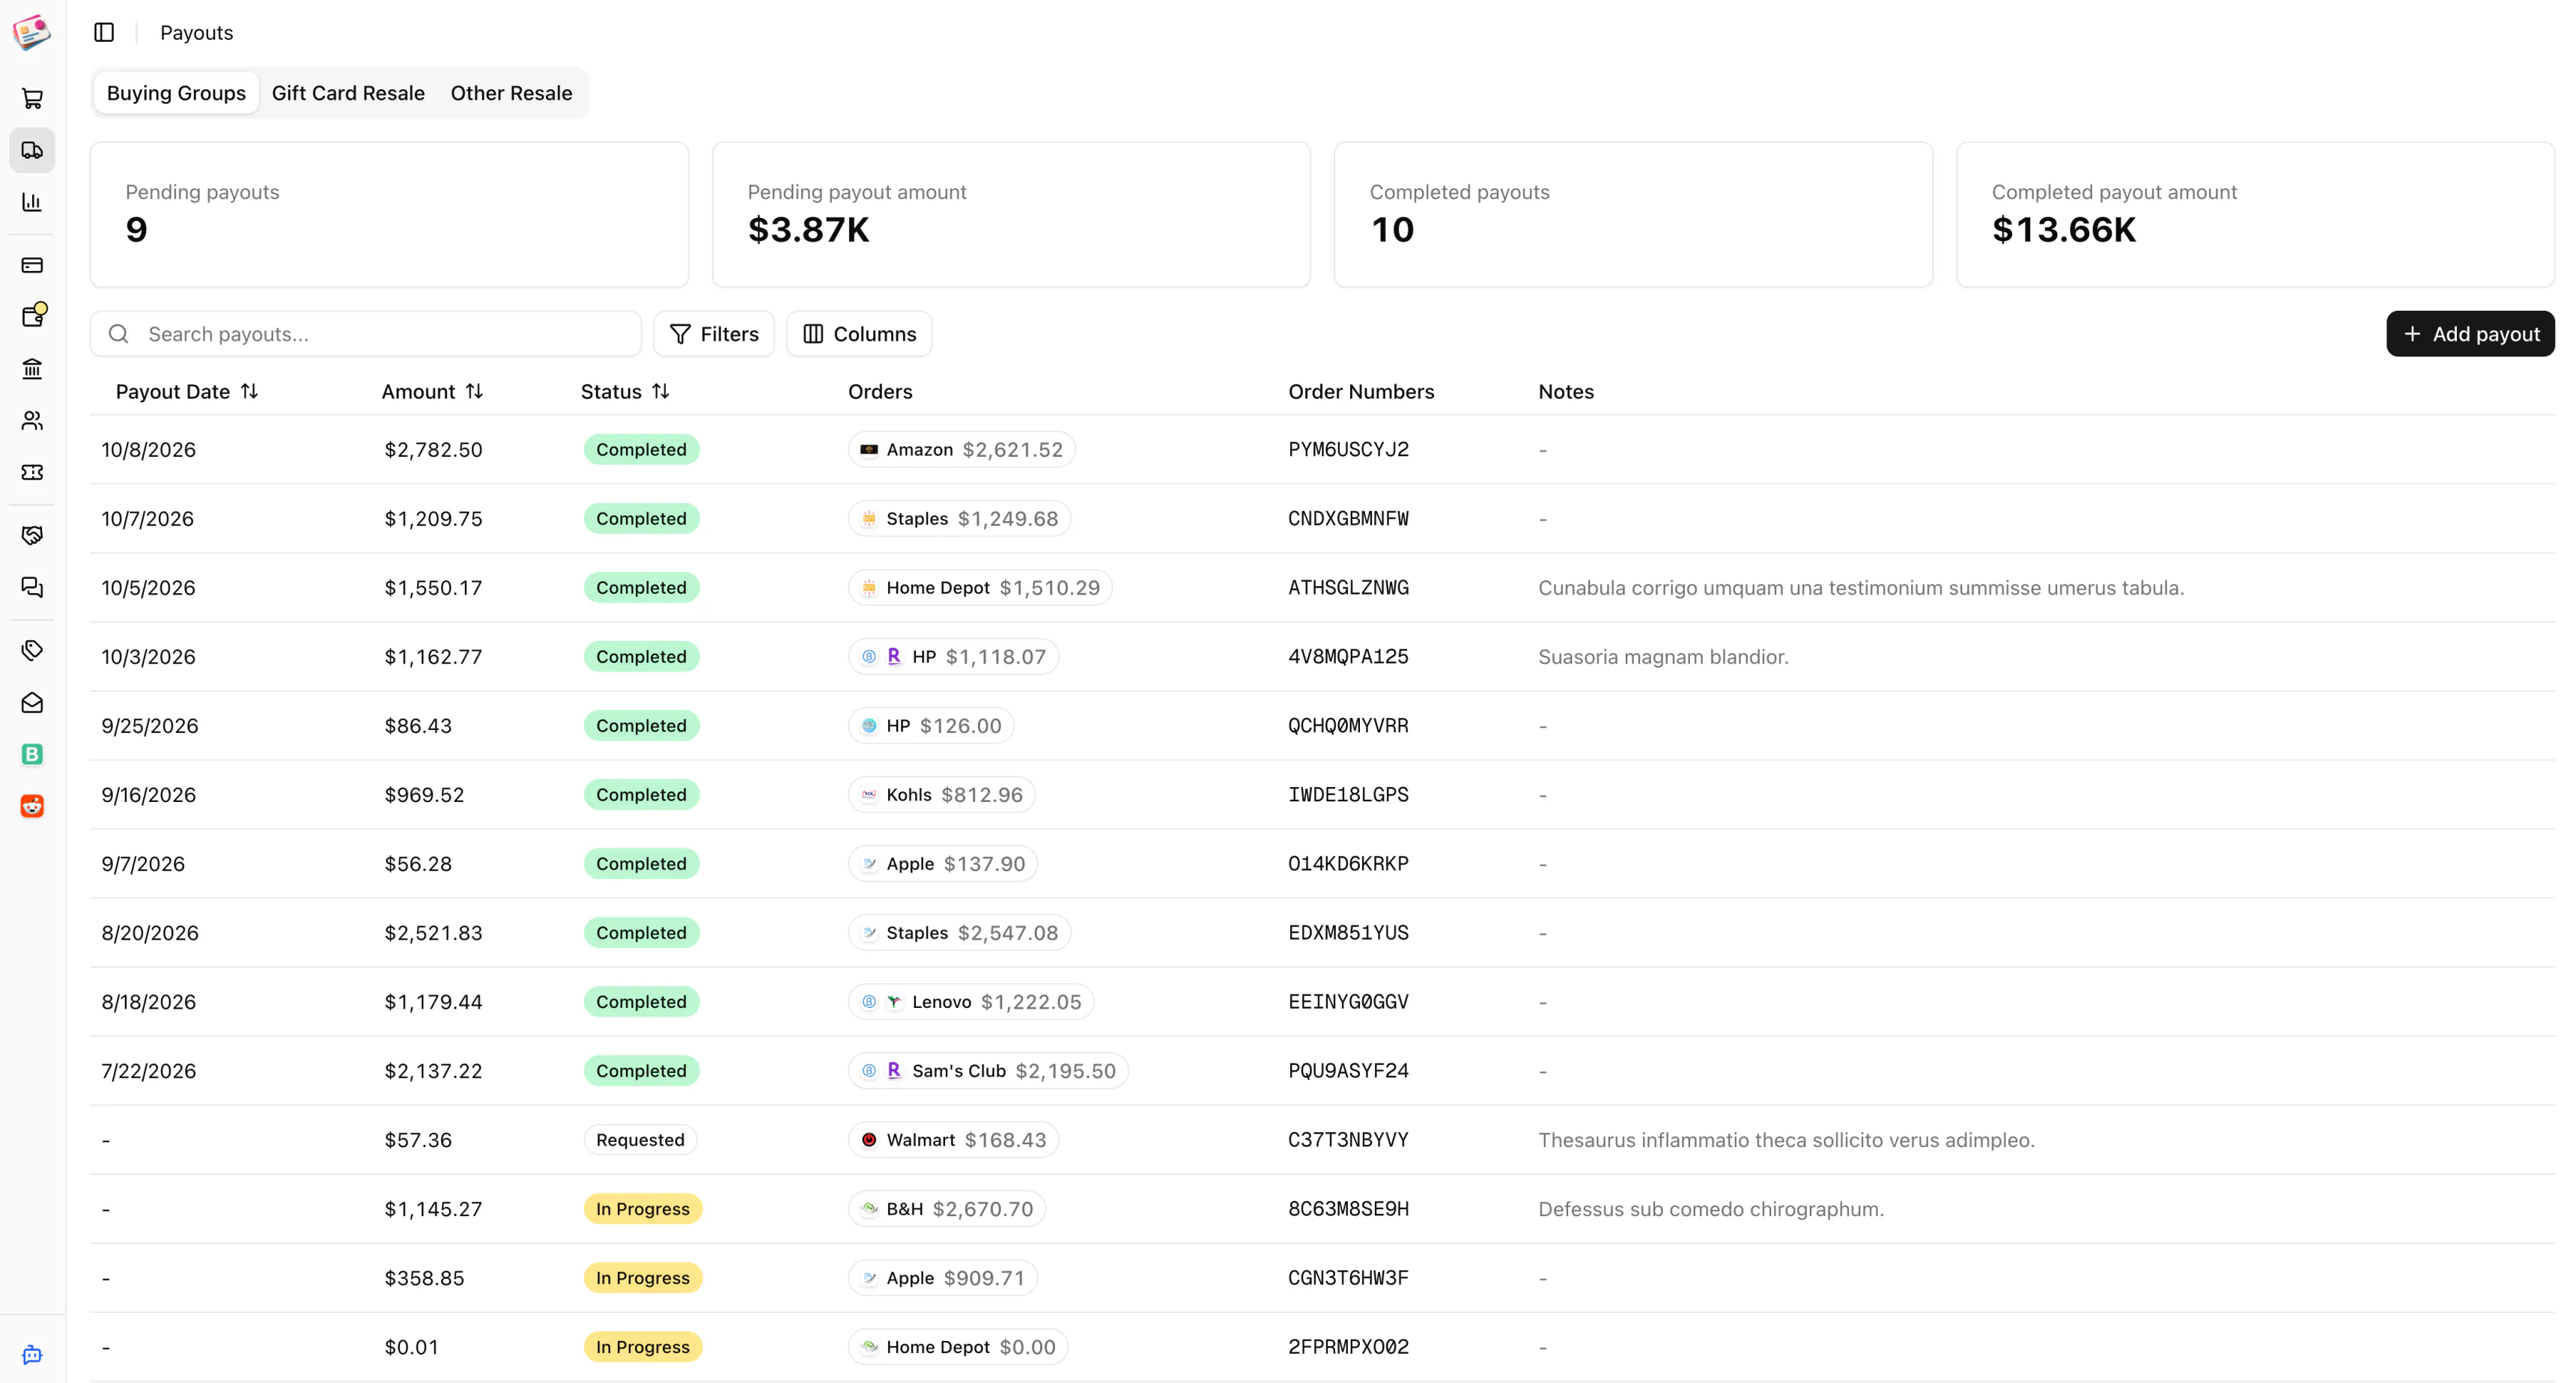Select order number PYM6USCYJ2
The image size is (2576, 1383).
pos(1348,450)
